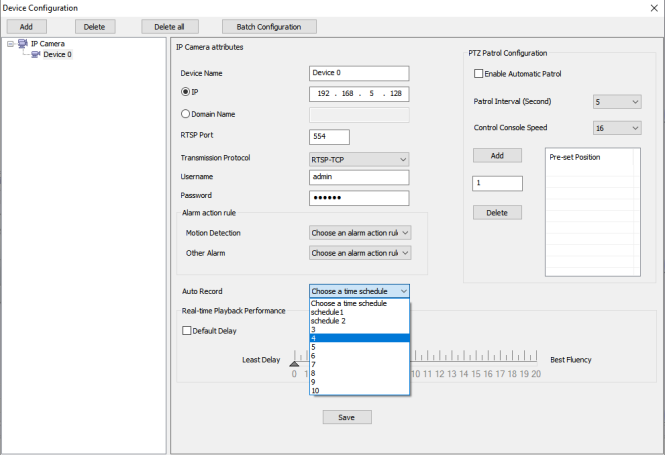This screenshot has height=455, width=665.
Task: Open the Transmission Protocol dropdown
Action: point(359,158)
